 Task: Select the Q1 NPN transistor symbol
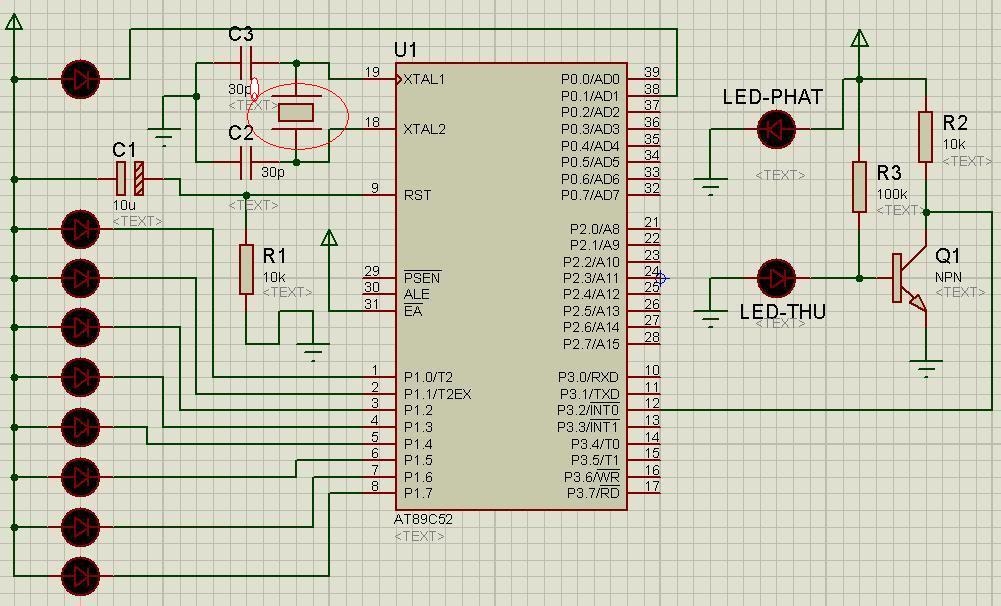tap(909, 278)
